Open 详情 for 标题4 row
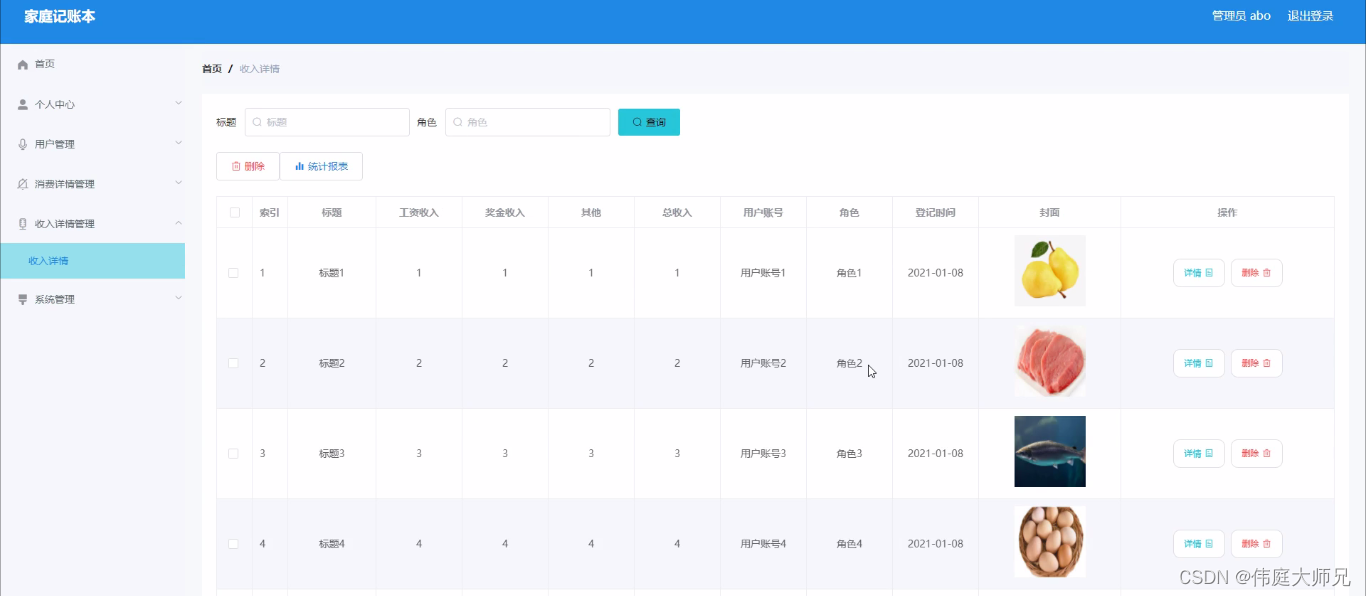Screen dimensions: 1366x596 [x=1199, y=544]
